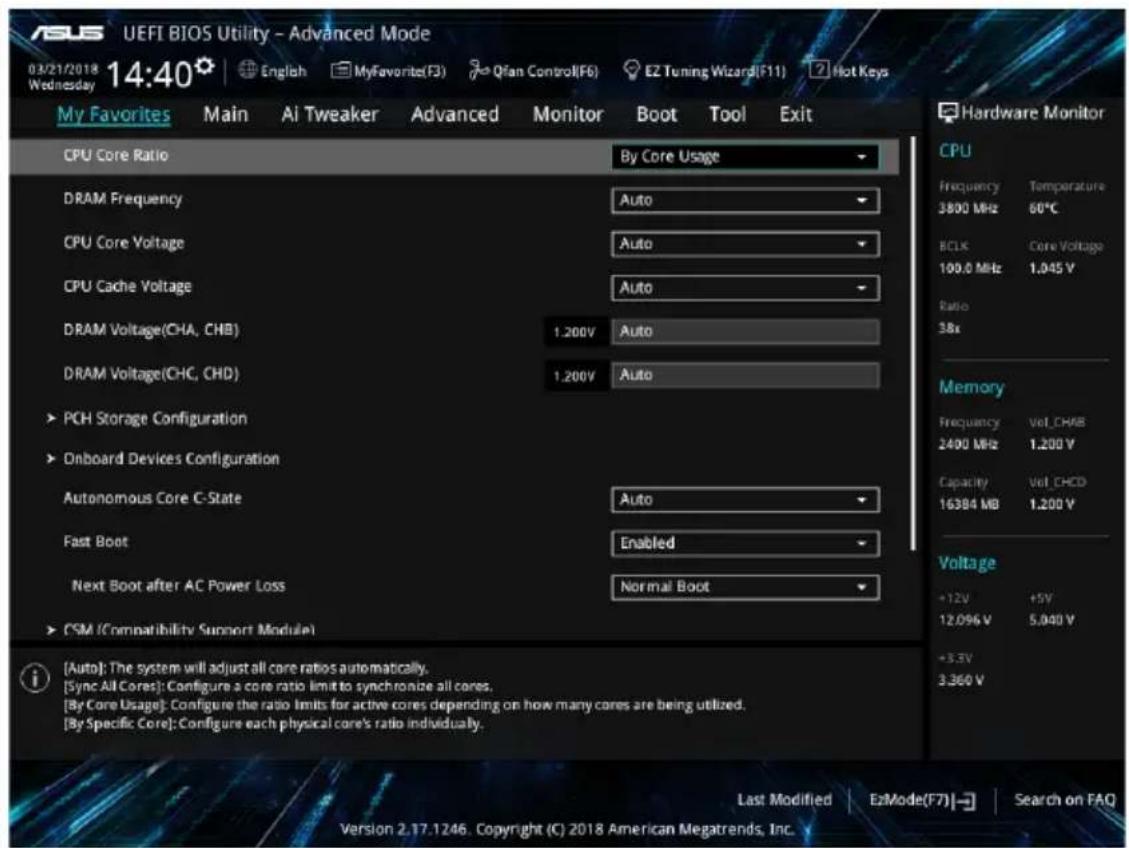1129x848 pixels.
Task: Open CPU Core Voltage dropdown
Action: coord(745,244)
